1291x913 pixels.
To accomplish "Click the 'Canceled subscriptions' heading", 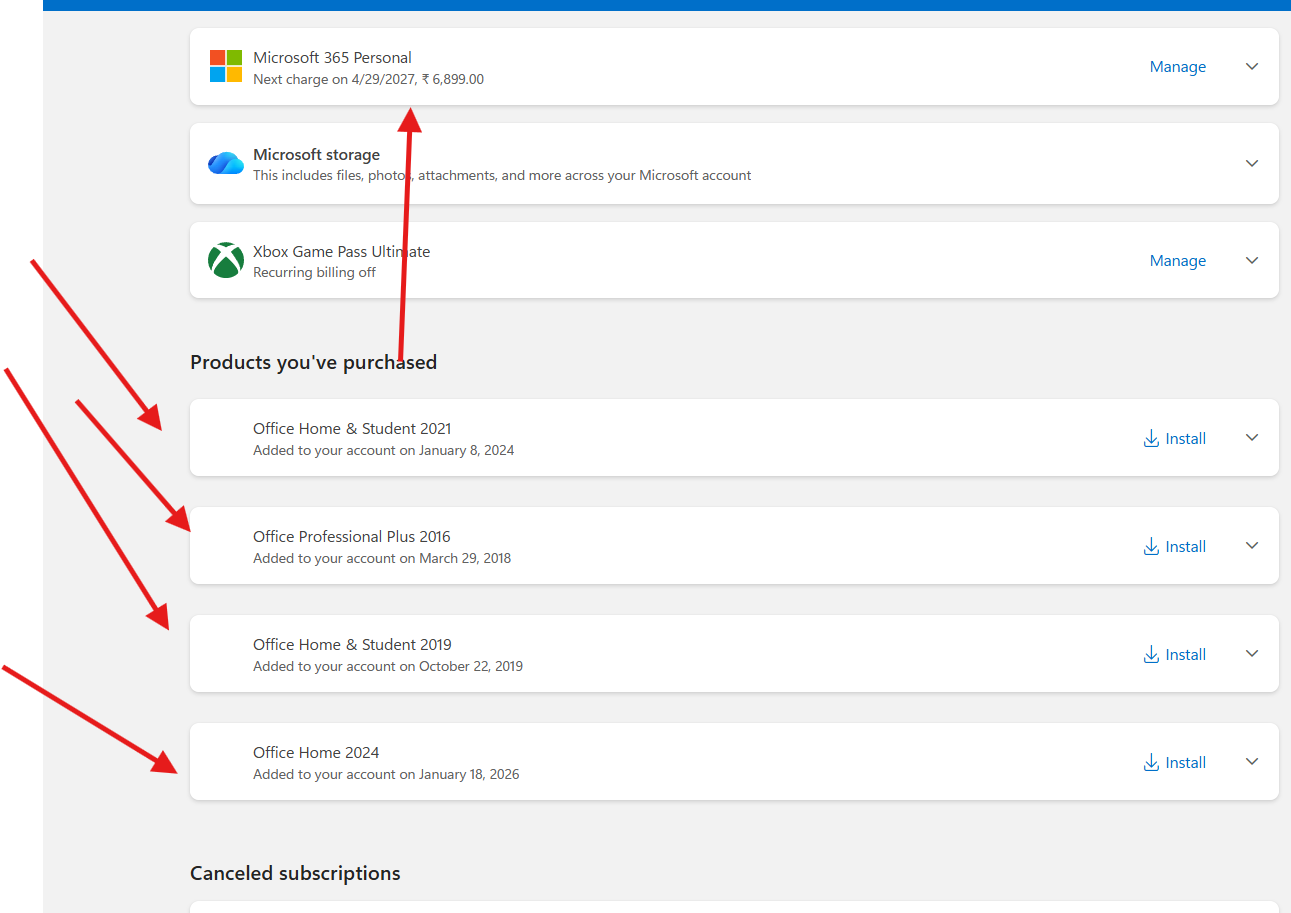I will (295, 873).
